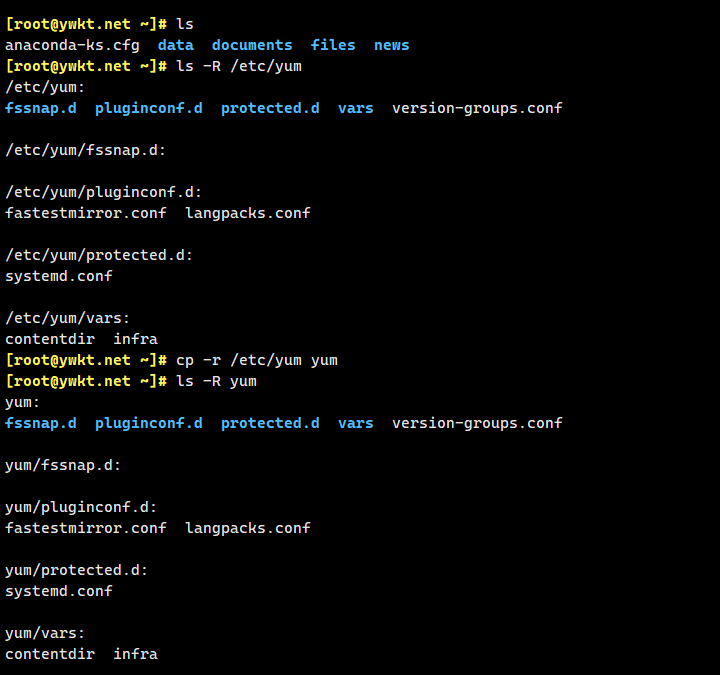Screen dimensions: 720x675
Task: Select the 'yum/pluginconf.d:' header line
Action: click(x=81, y=507)
